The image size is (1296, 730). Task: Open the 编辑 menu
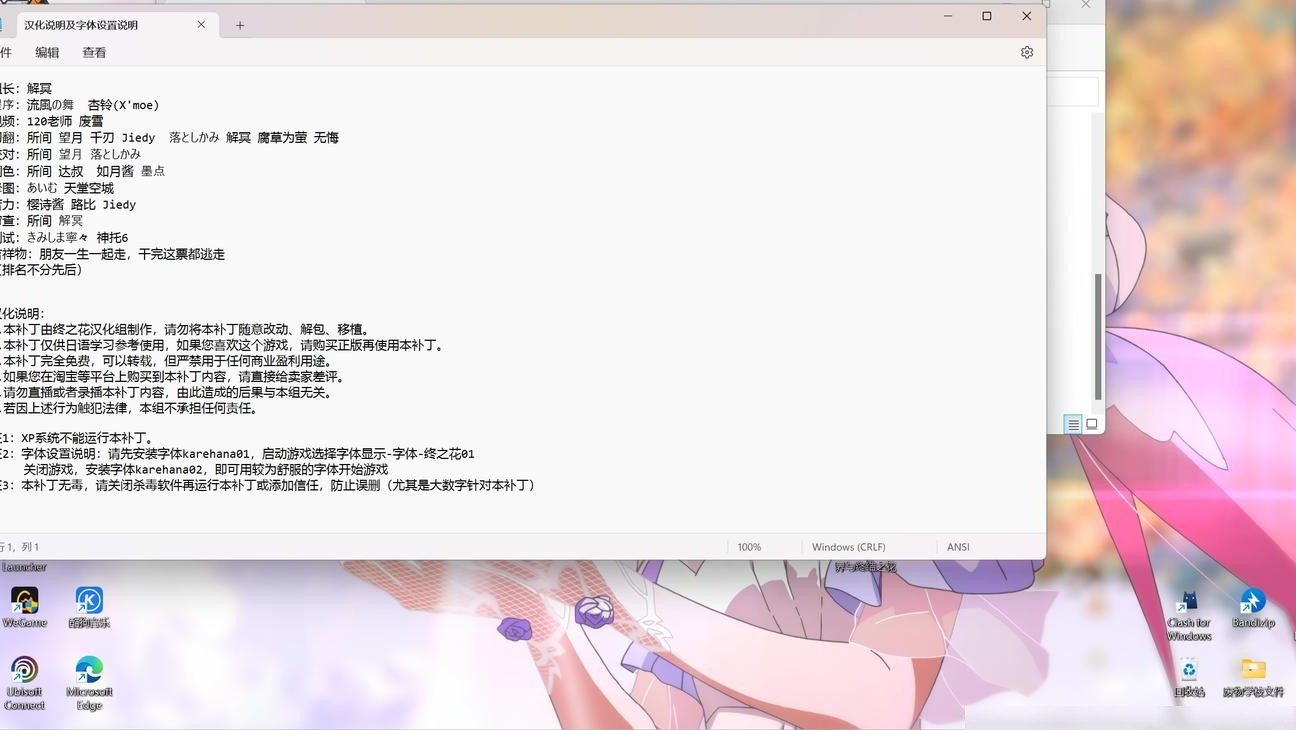(x=47, y=53)
